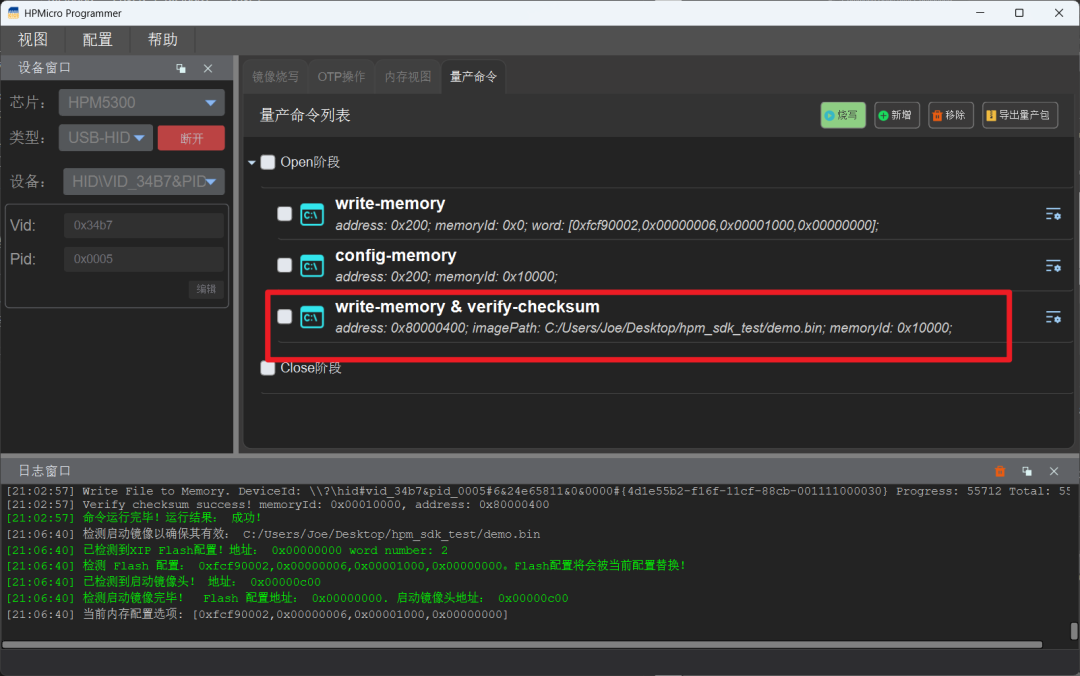Open the 类型 USB-HID dropdown
The width and height of the screenshot is (1080, 676).
[x=105, y=138]
